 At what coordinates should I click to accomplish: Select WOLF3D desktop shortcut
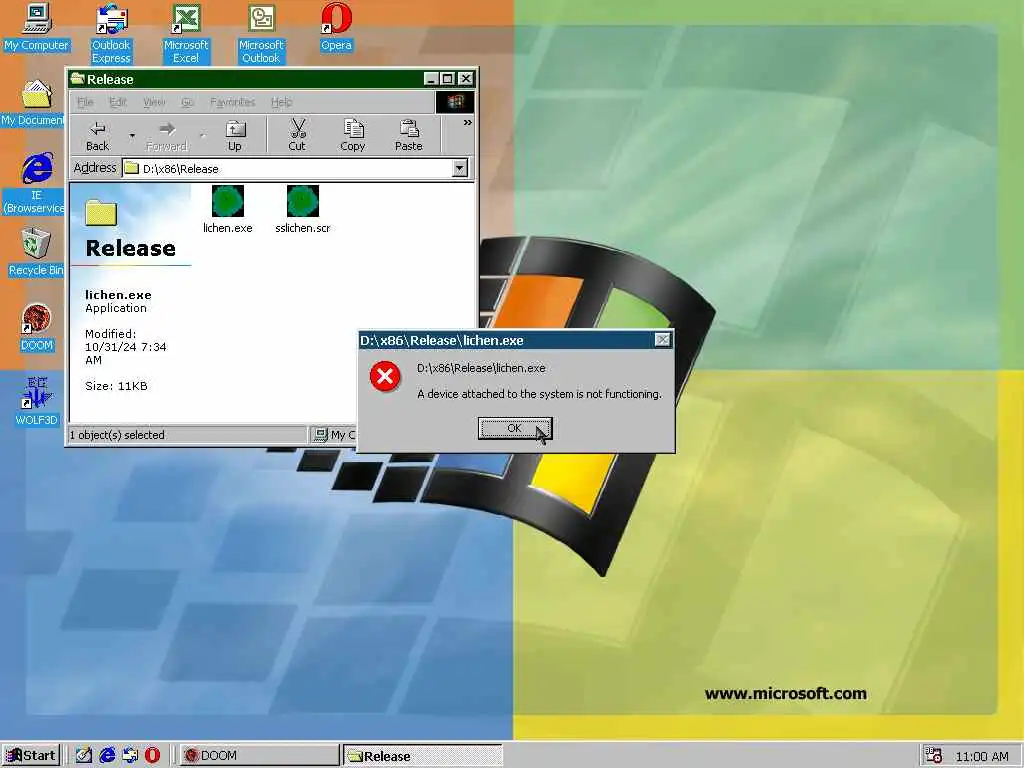tap(37, 402)
